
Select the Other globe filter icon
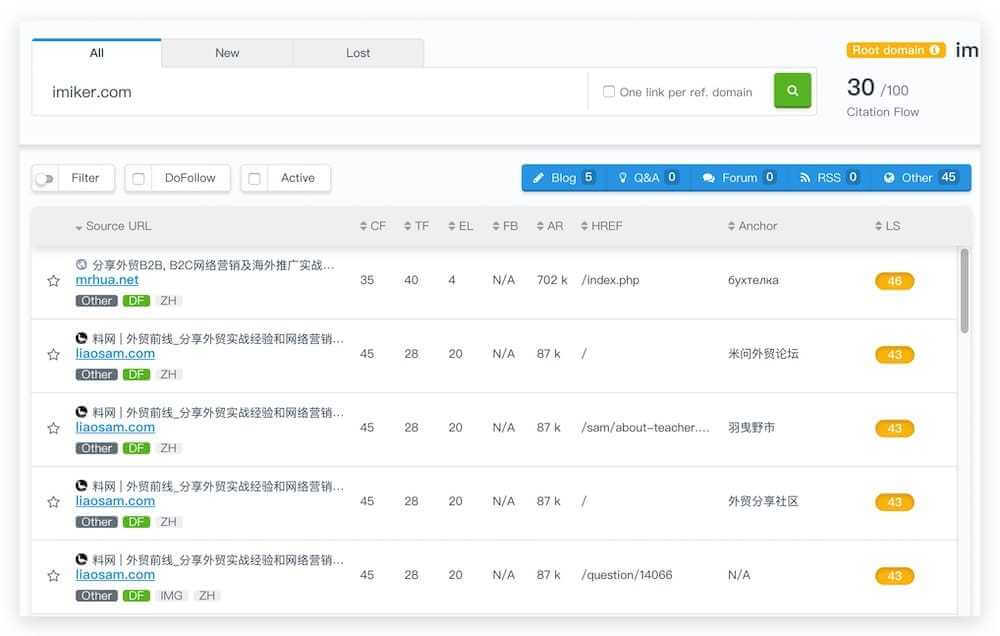(891, 177)
